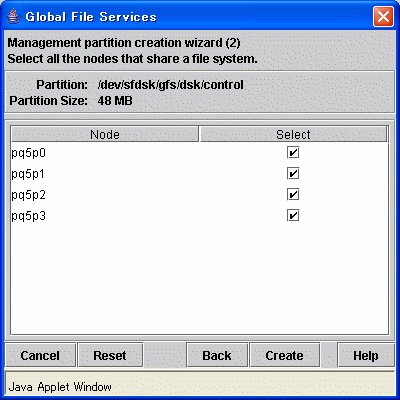Screen dimensions: 400x400
Task: Click the Global File Services title bar
Action: tap(200, 17)
